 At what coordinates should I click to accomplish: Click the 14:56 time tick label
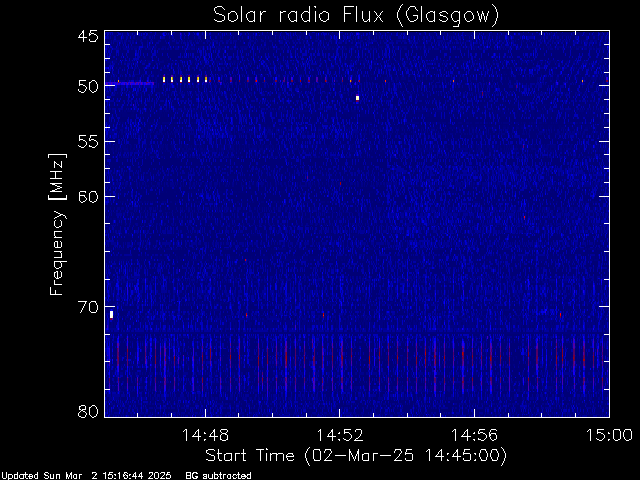474,435
